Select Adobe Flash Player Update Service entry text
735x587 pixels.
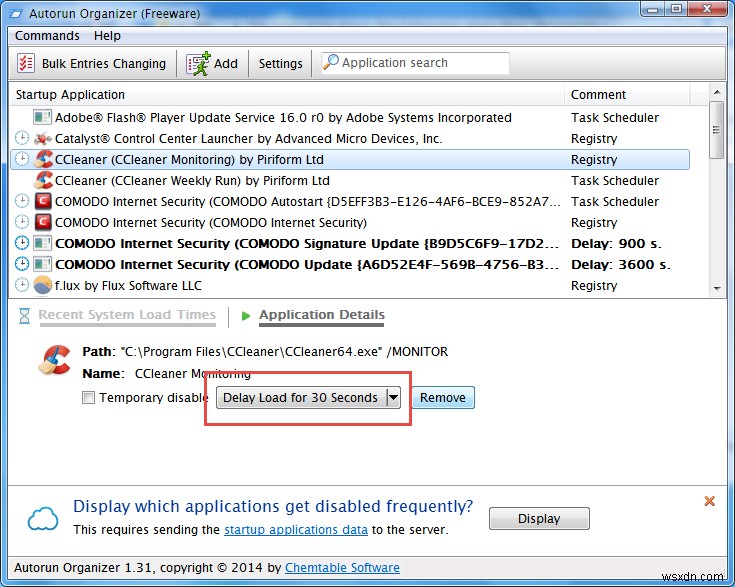[x=283, y=118]
